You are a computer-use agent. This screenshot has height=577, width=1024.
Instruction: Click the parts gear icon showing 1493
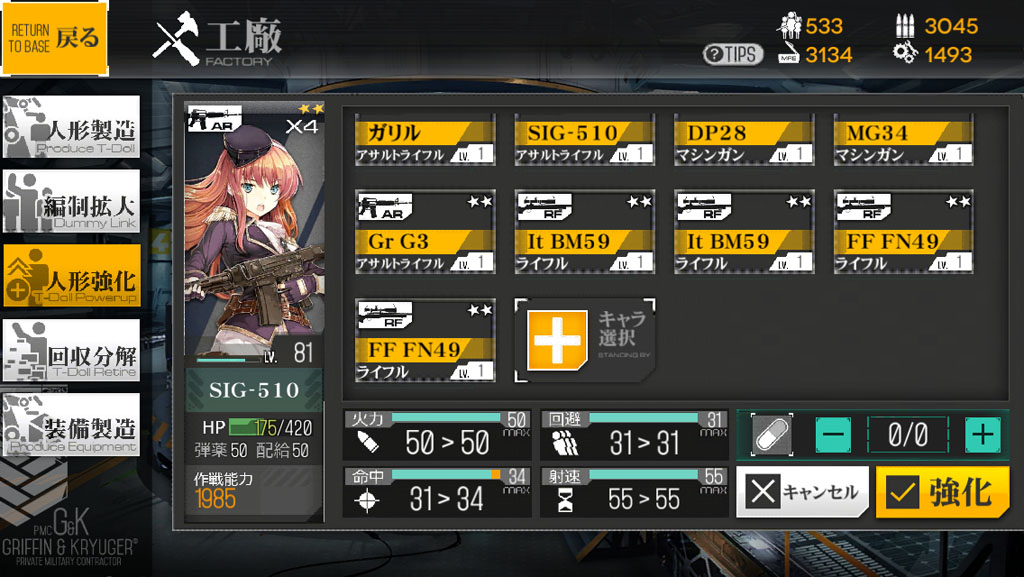point(905,53)
